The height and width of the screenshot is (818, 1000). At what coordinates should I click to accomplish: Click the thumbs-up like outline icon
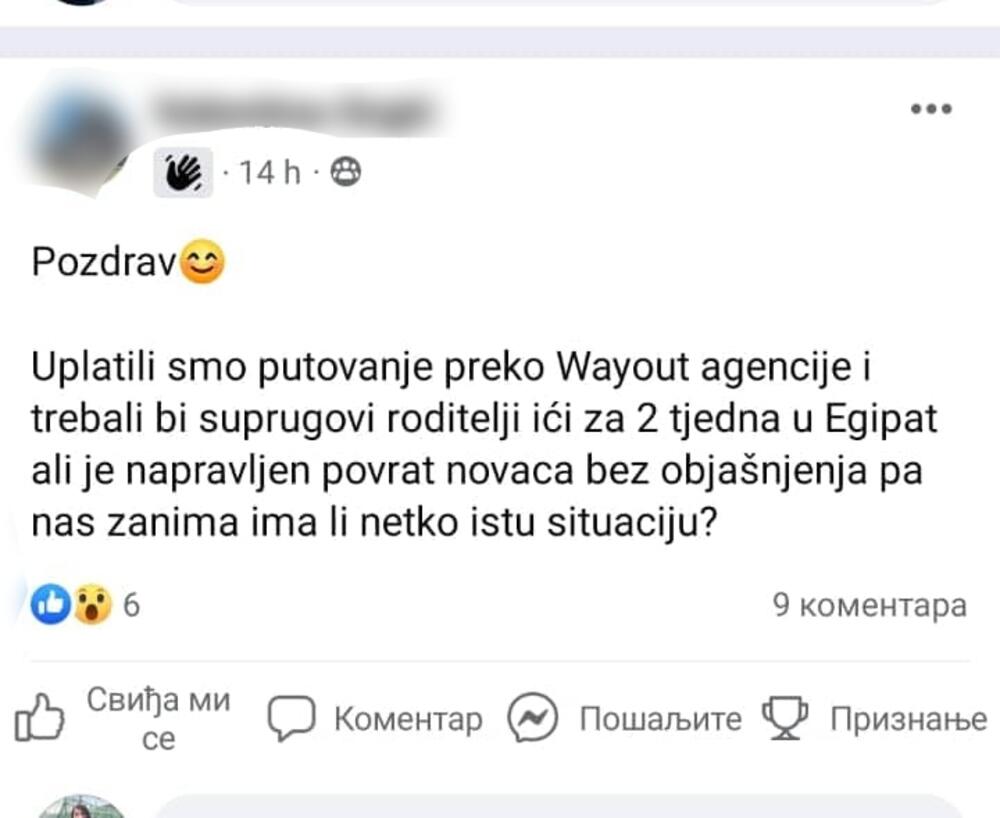(39, 718)
